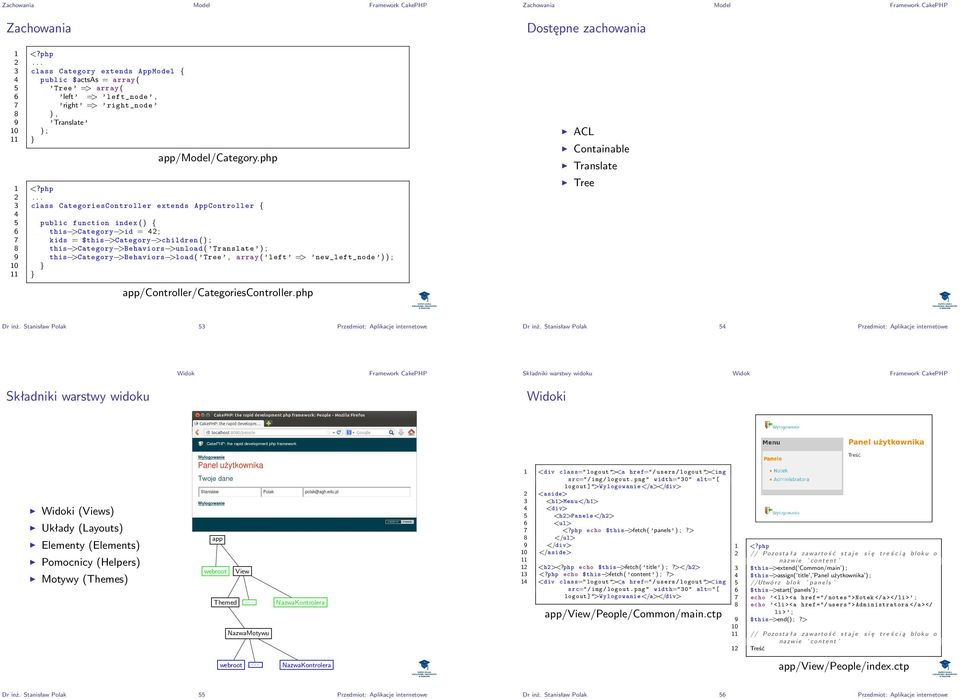The height and width of the screenshot is (699, 960).
Task: Click the green webroot node in the tree
Action: [216, 571]
